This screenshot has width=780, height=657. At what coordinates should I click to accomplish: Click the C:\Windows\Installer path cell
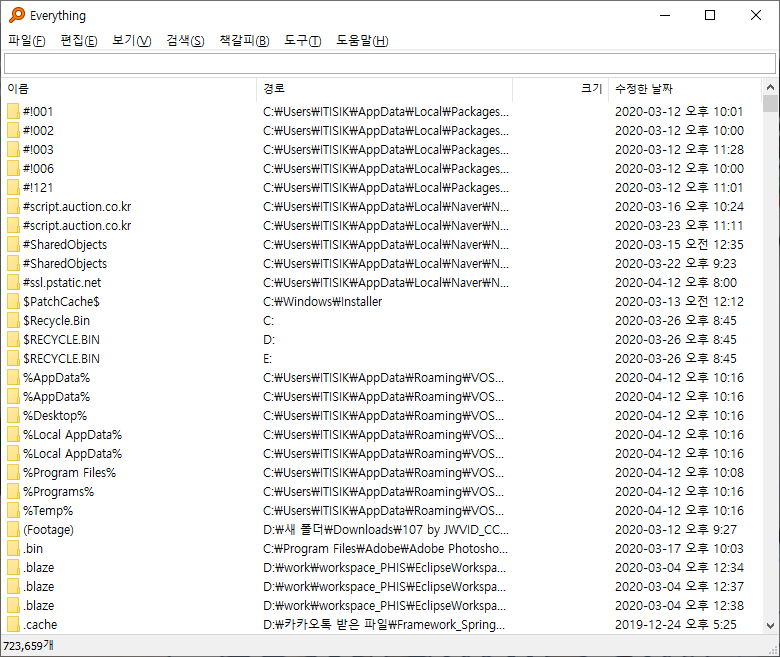(322, 301)
